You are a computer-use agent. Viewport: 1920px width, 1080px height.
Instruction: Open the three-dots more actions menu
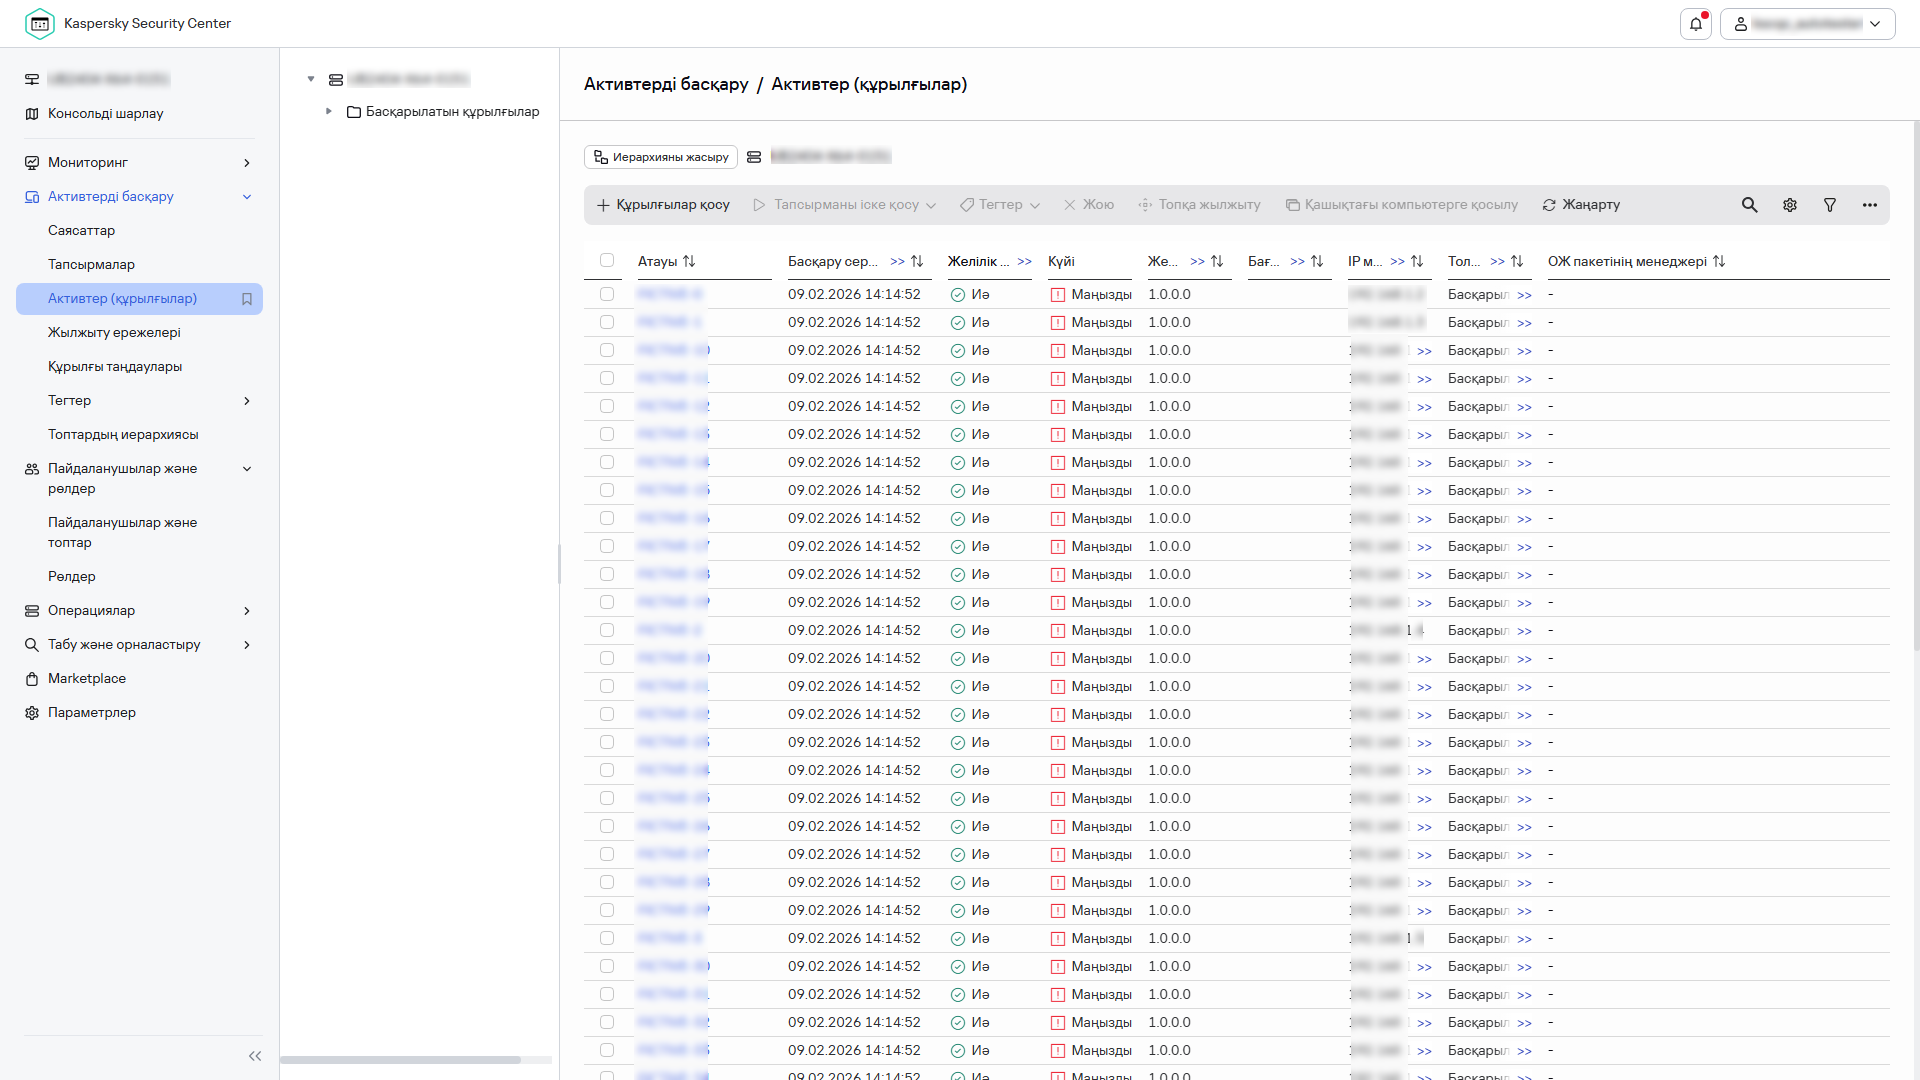pyautogui.click(x=1869, y=205)
